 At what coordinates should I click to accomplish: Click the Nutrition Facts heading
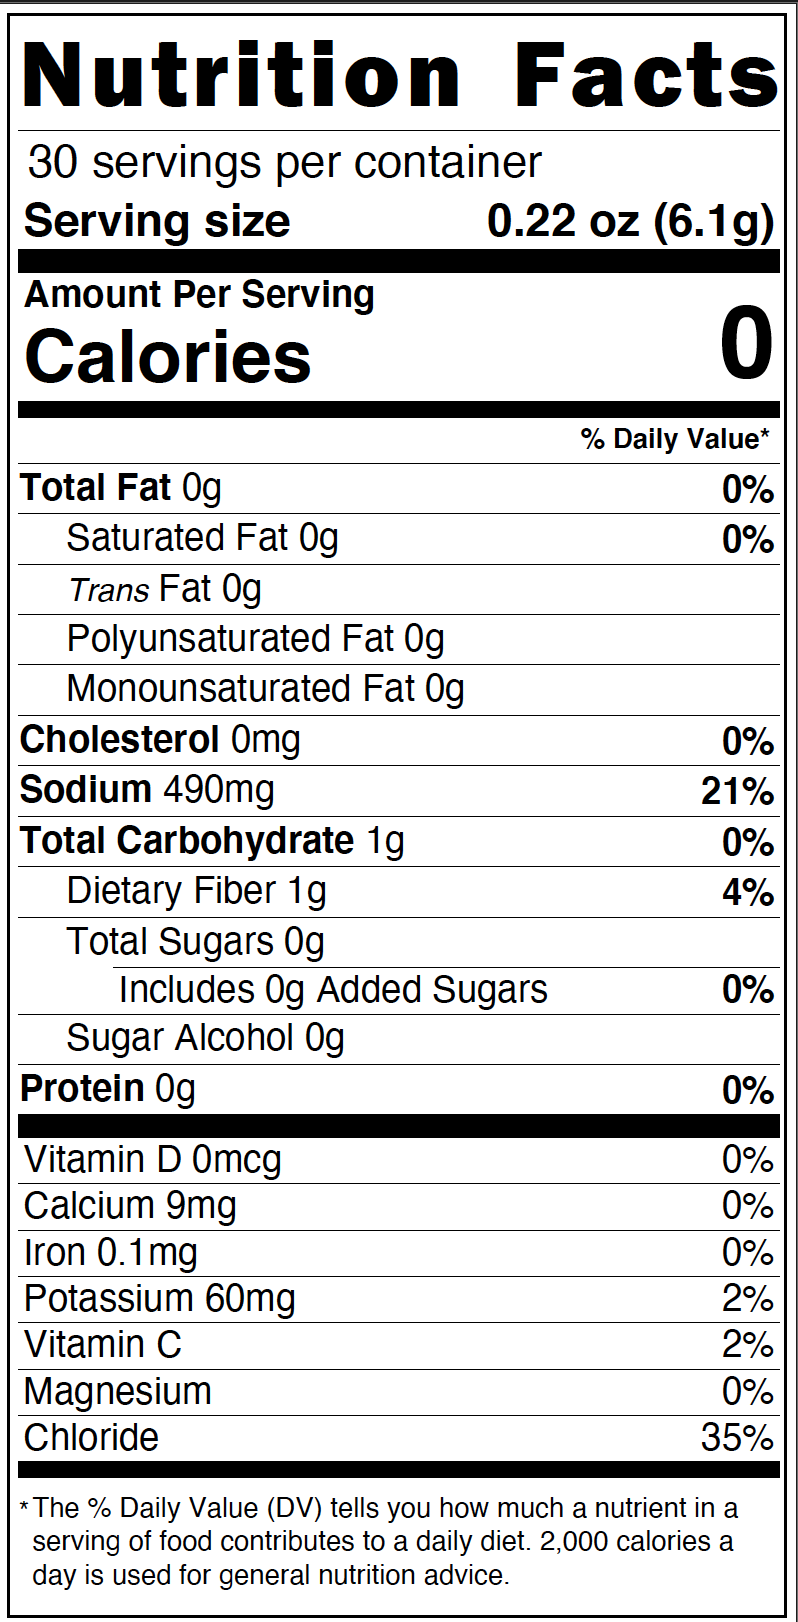coord(400,76)
